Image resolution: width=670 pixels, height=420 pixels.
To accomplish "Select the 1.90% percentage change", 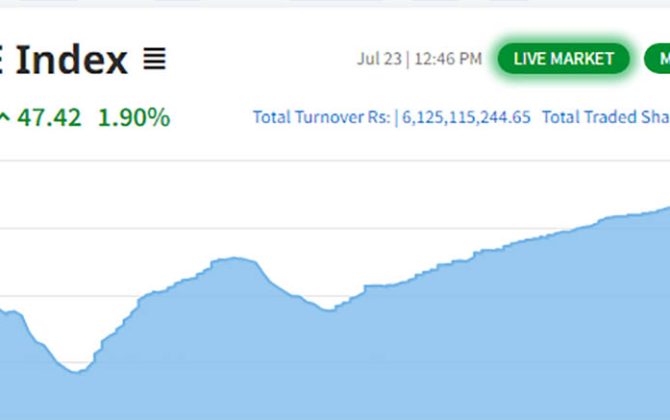I will pyautogui.click(x=133, y=118).
